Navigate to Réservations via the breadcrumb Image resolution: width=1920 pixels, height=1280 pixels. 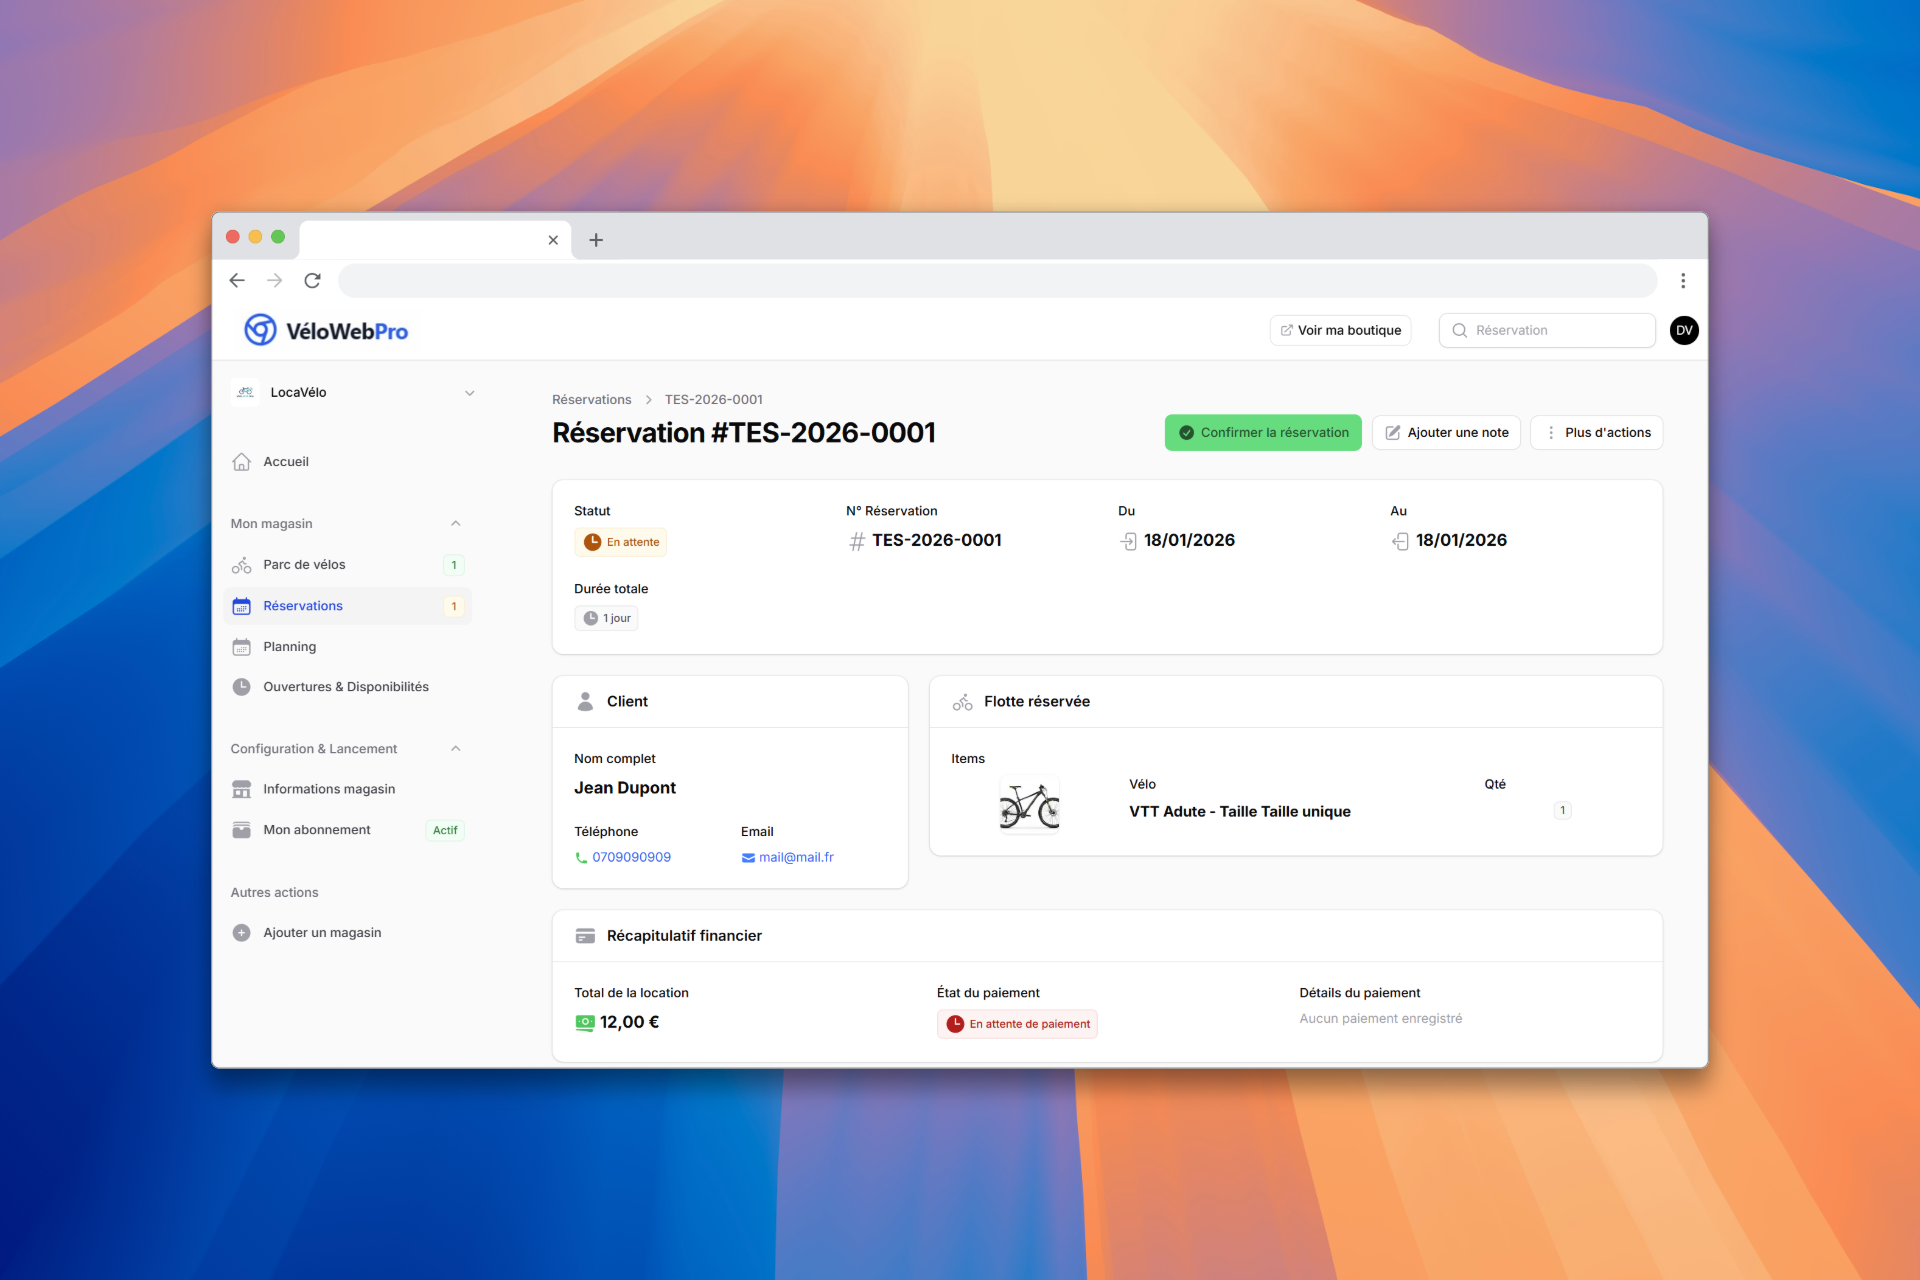coord(591,399)
